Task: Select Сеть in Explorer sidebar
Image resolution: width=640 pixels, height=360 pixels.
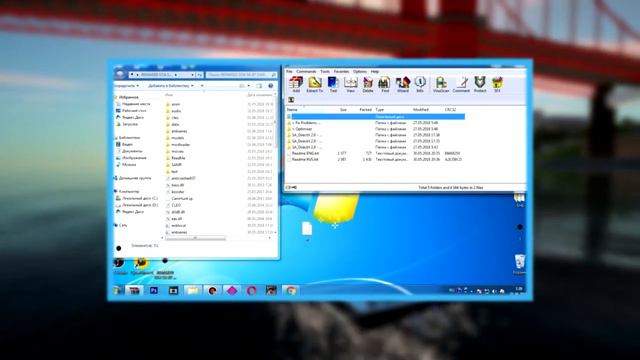Action: coord(123,225)
